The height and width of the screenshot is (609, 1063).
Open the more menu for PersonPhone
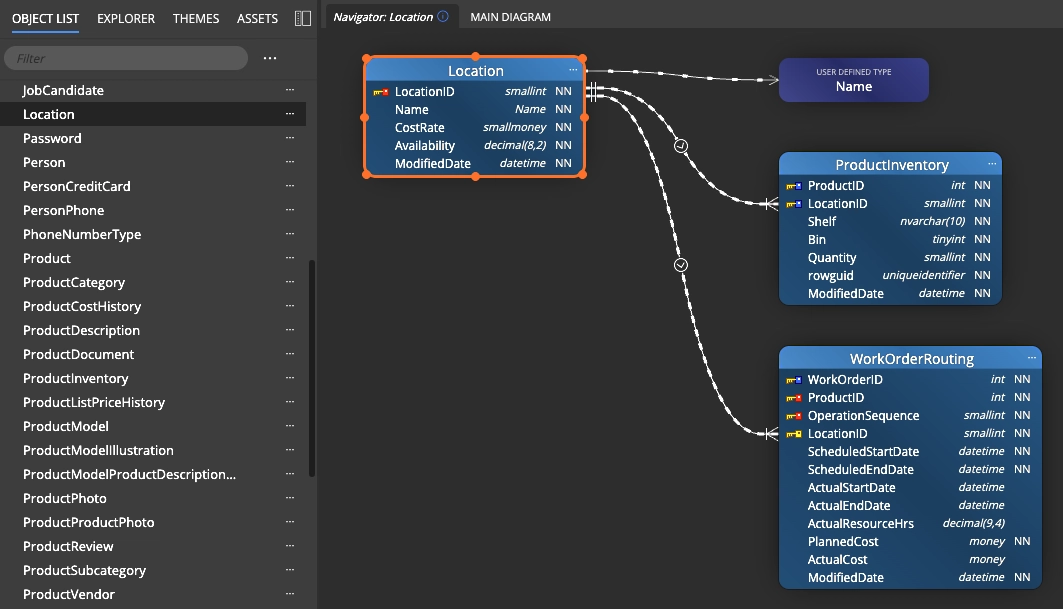click(x=290, y=210)
